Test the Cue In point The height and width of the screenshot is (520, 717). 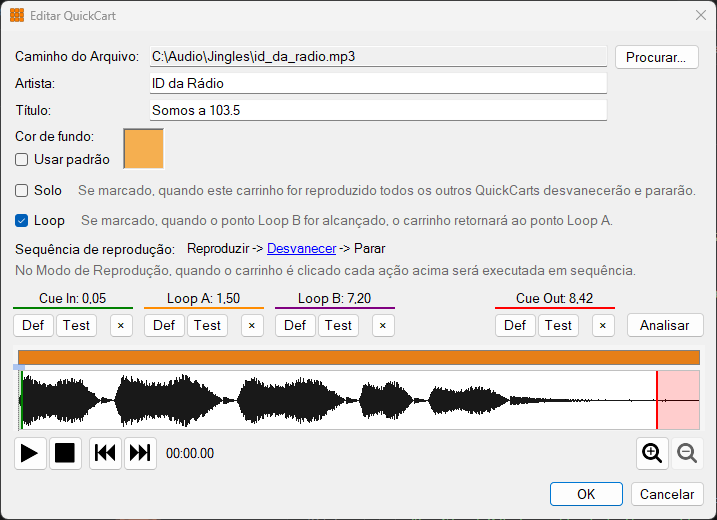coord(76,326)
